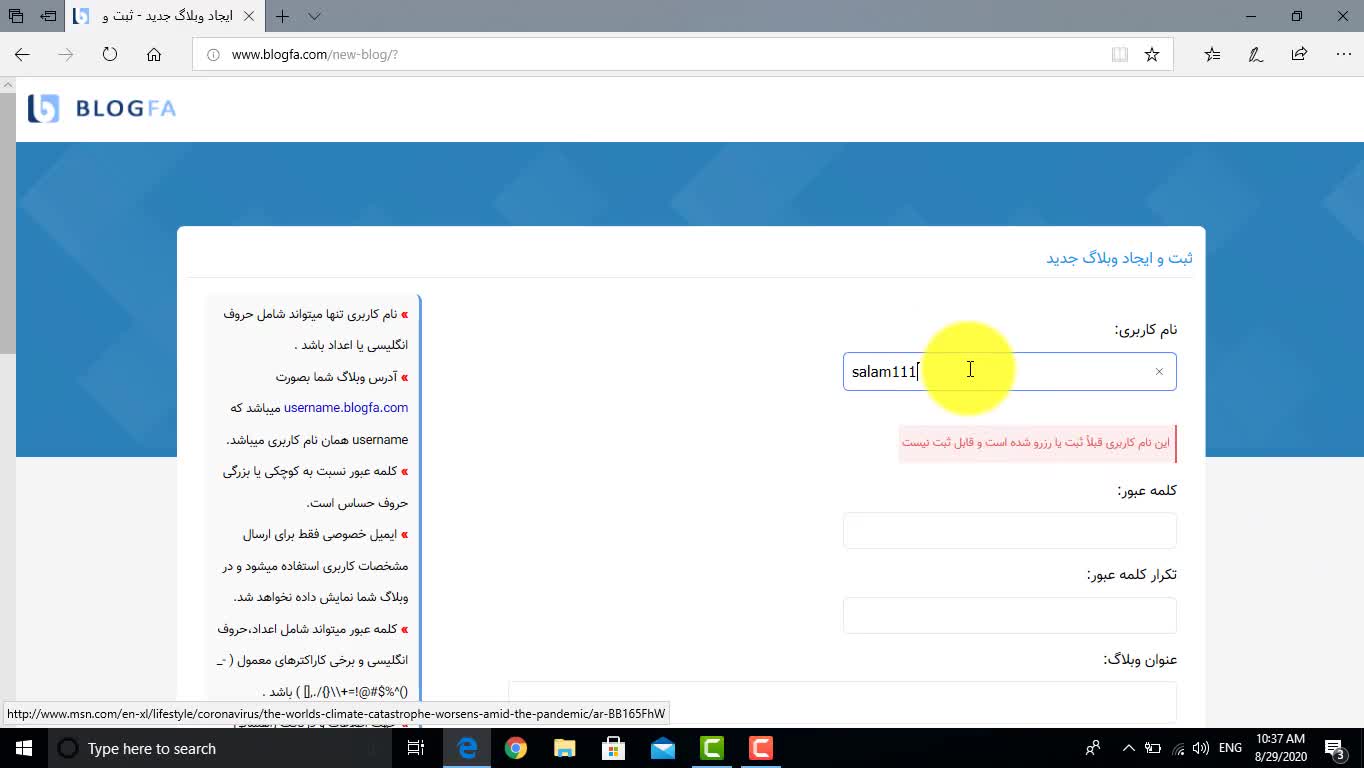Click the Blogfa logo
This screenshot has height=768, width=1364.
[102, 108]
